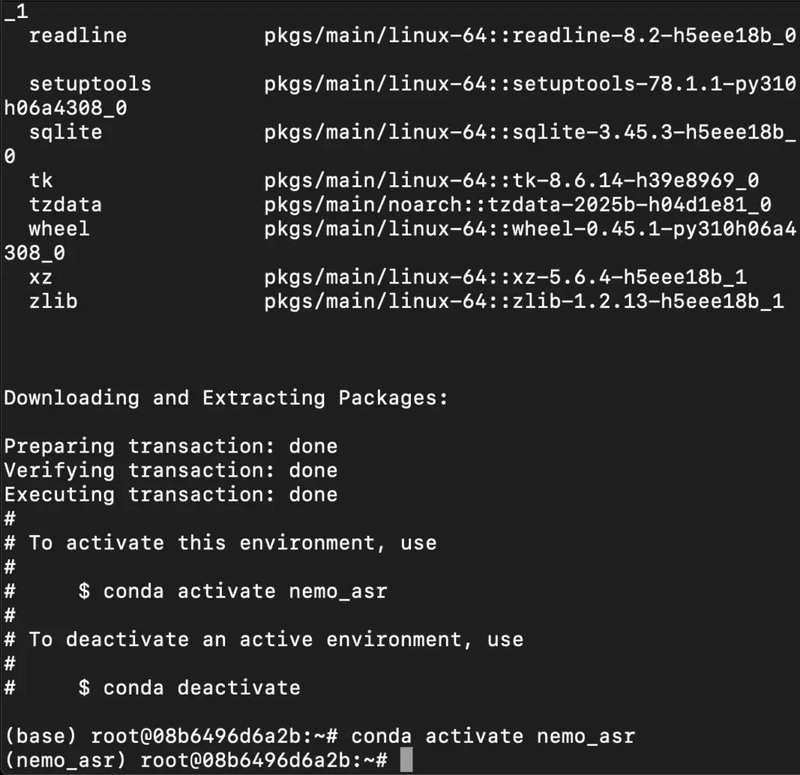The width and height of the screenshot is (800, 775).
Task: Click the 'Downloading and Extracting Packages:' line
Action: click(226, 397)
